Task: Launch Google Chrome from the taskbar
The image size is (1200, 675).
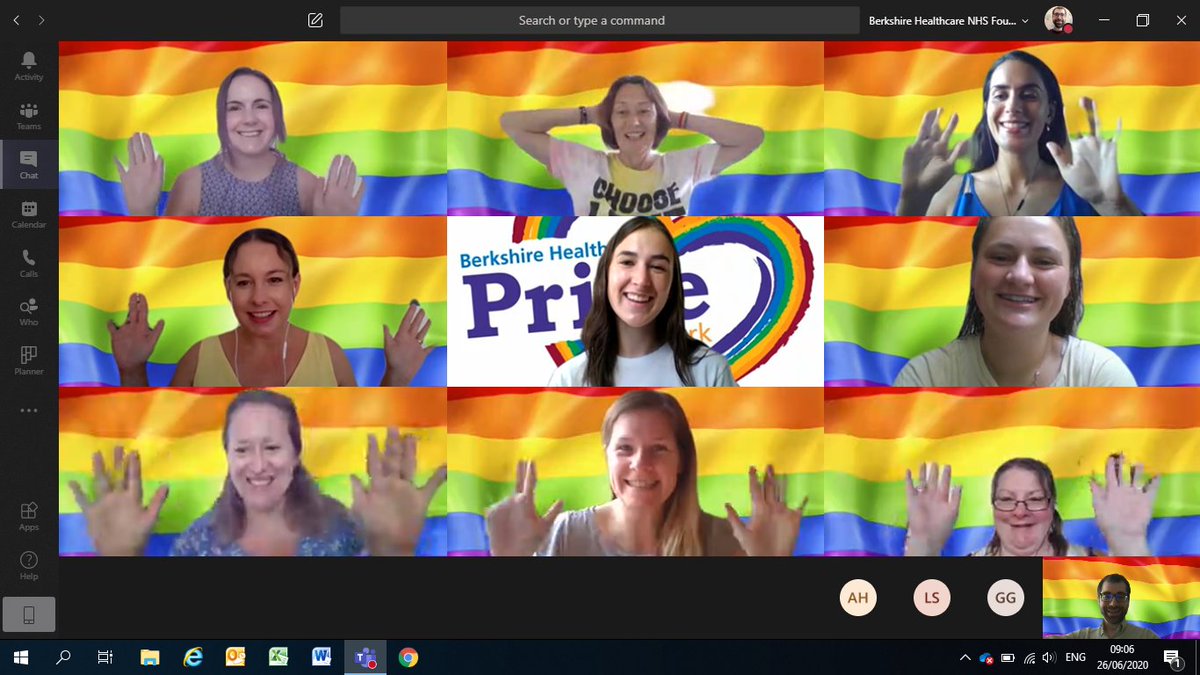Action: tap(408, 657)
